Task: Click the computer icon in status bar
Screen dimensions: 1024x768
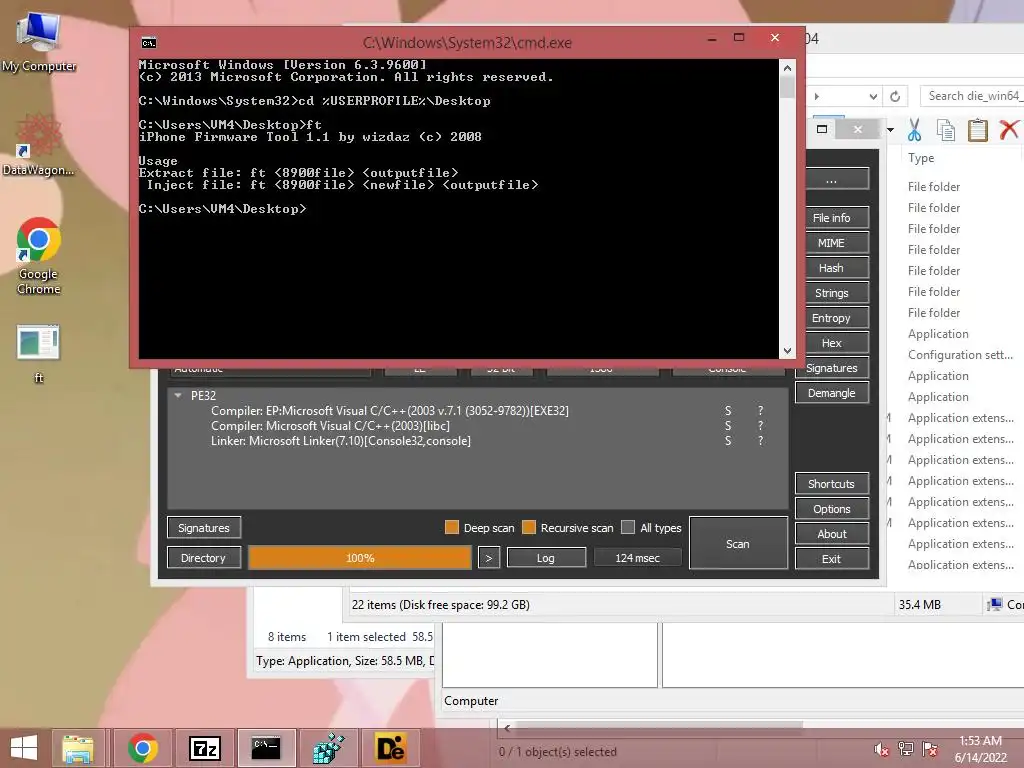Action: (x=994, y=605)
